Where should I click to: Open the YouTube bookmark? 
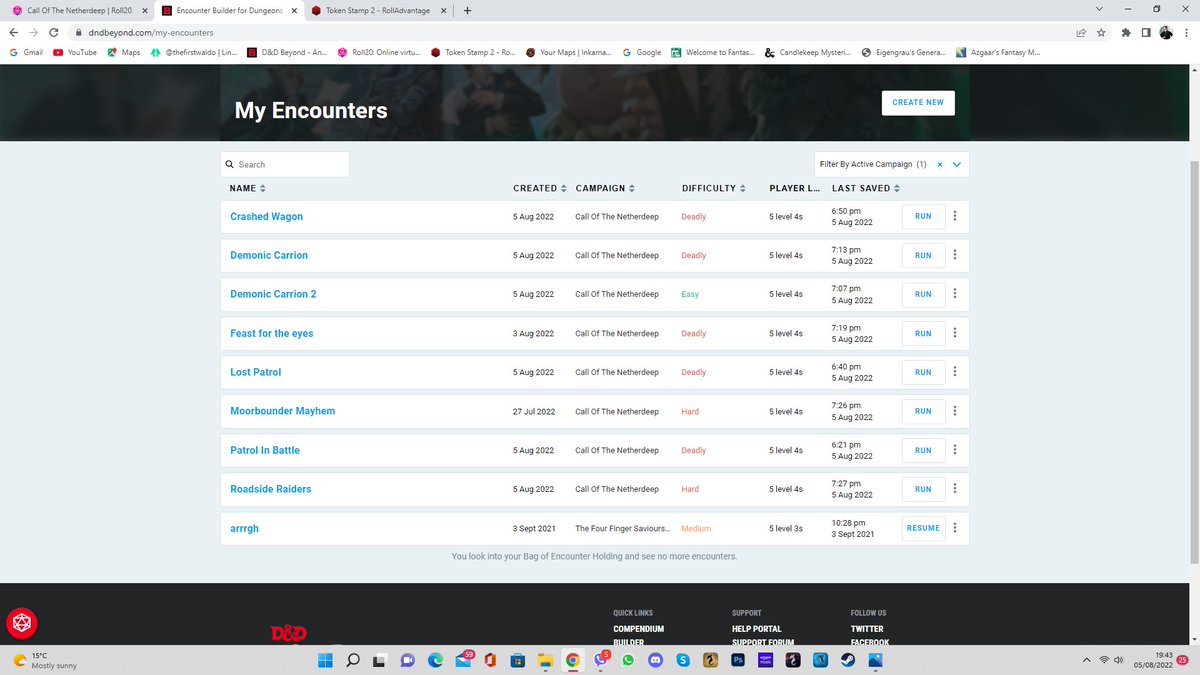74,52
